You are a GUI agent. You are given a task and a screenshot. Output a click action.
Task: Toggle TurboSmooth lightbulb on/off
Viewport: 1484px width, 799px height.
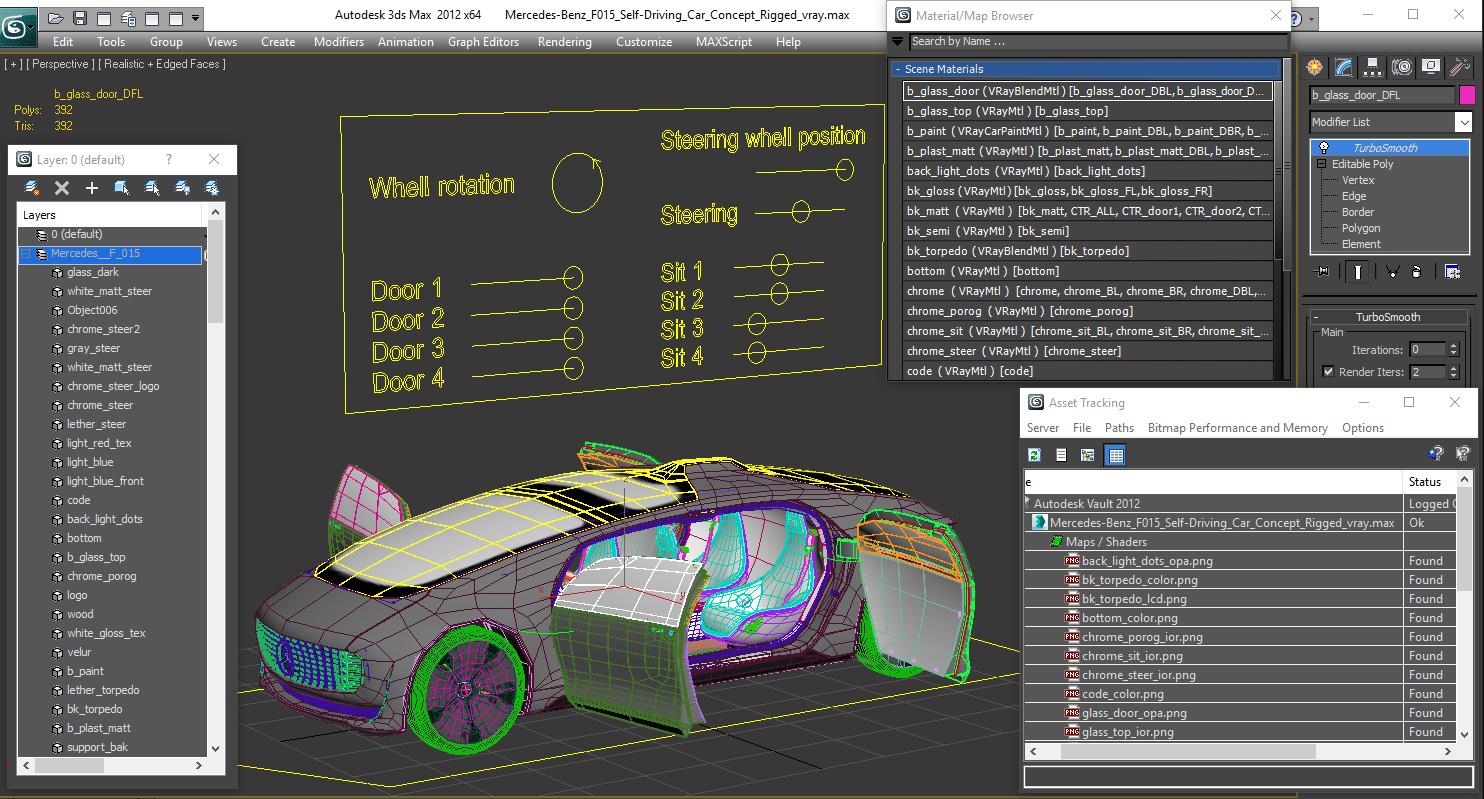1325,148
